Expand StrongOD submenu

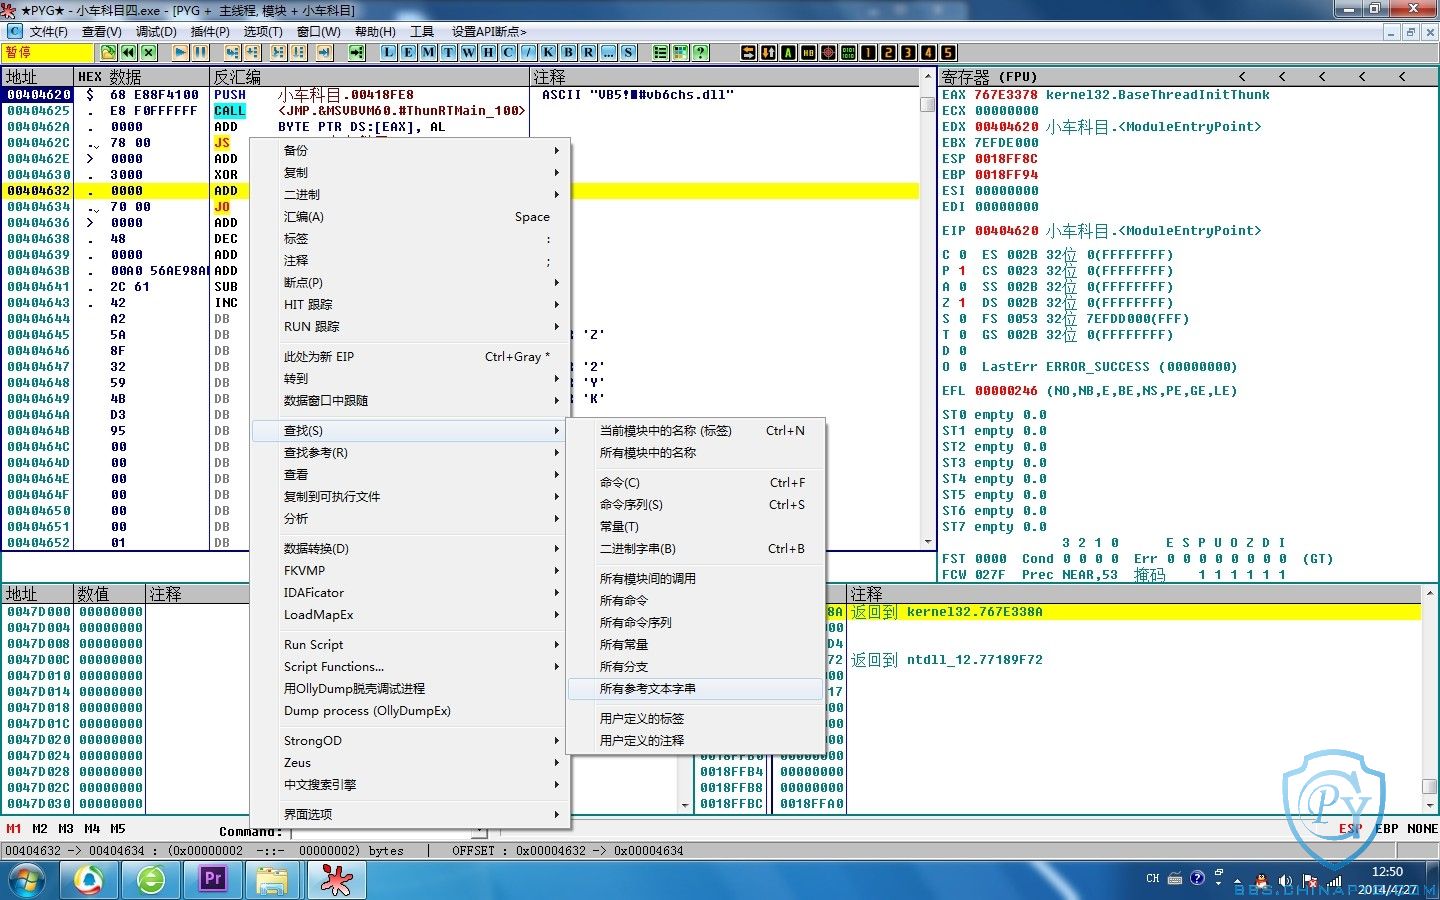pos(410,741)
